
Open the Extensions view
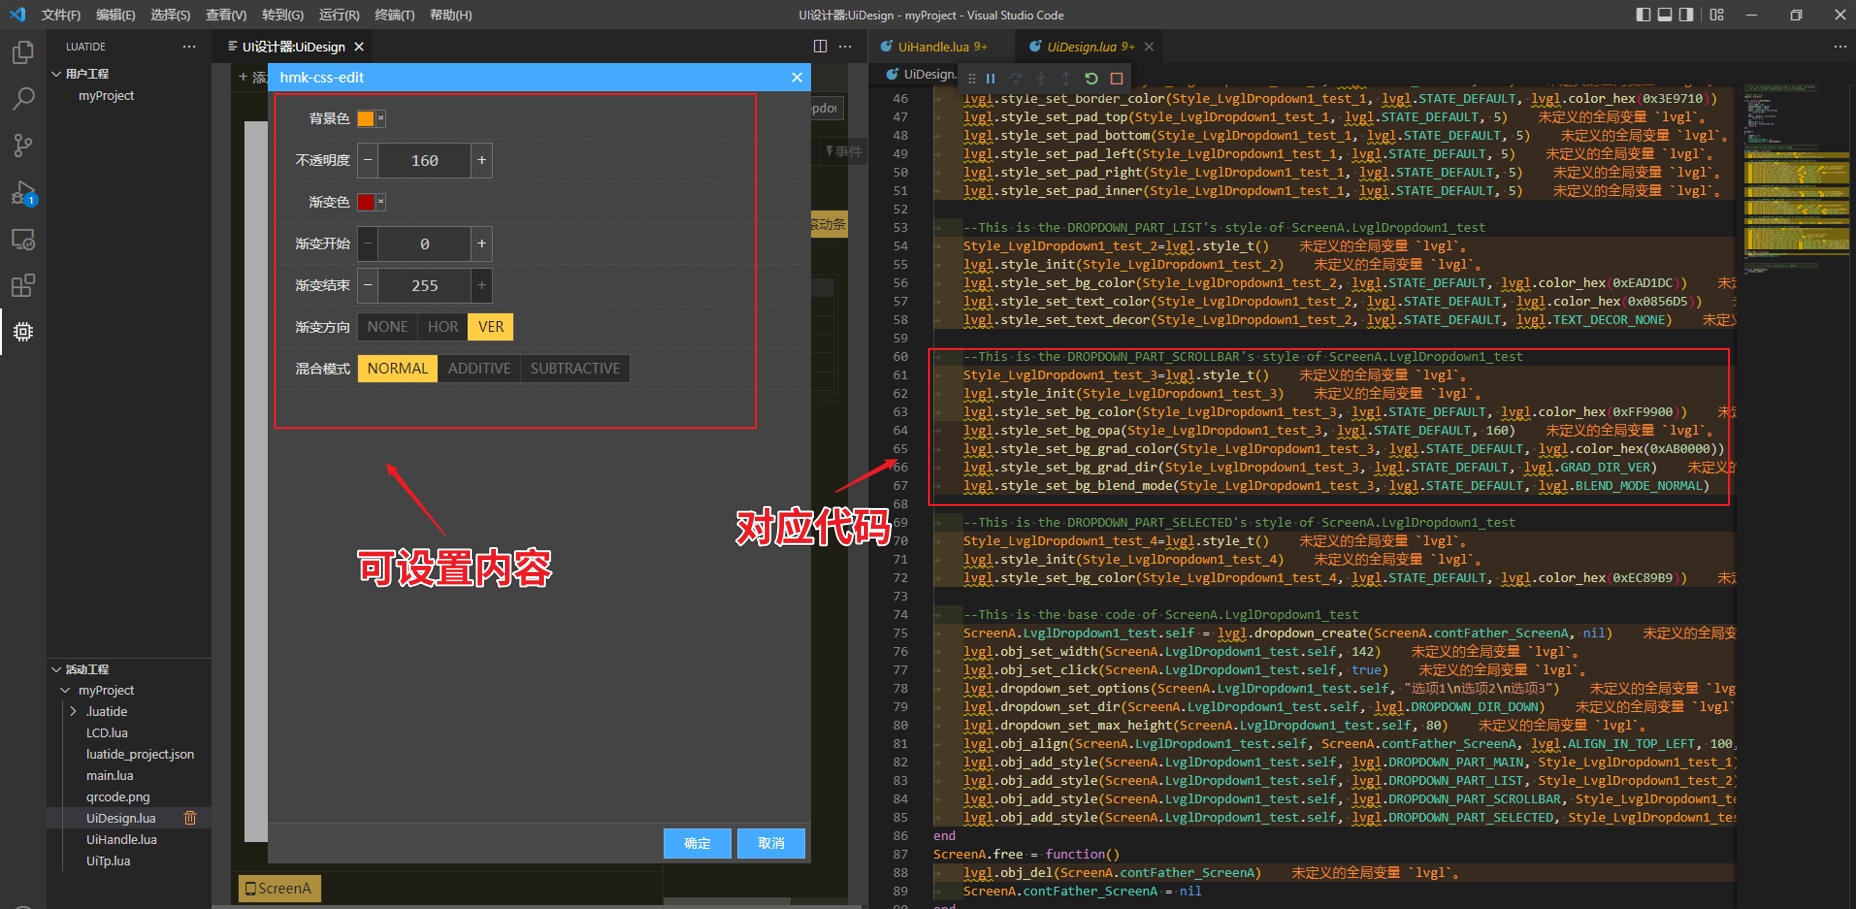click(23, 286)
